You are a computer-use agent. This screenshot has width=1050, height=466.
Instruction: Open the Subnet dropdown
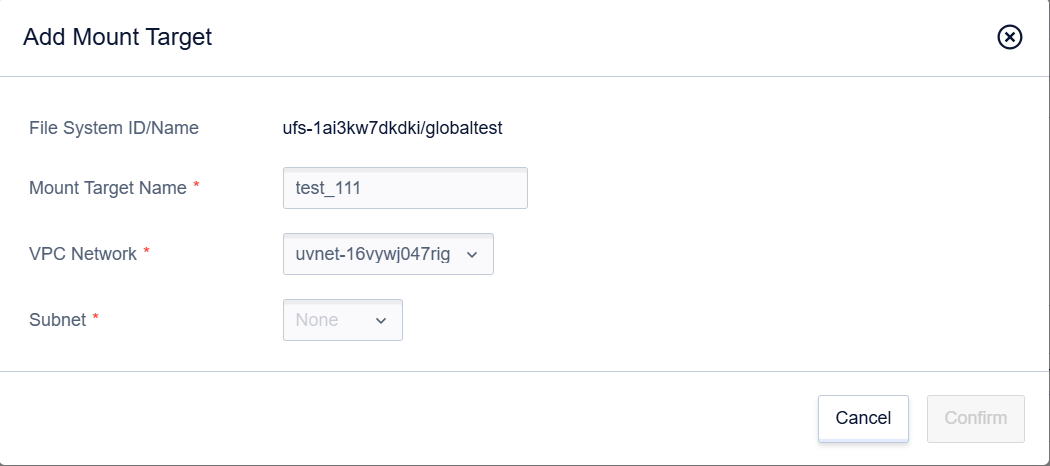pos(343,320)
